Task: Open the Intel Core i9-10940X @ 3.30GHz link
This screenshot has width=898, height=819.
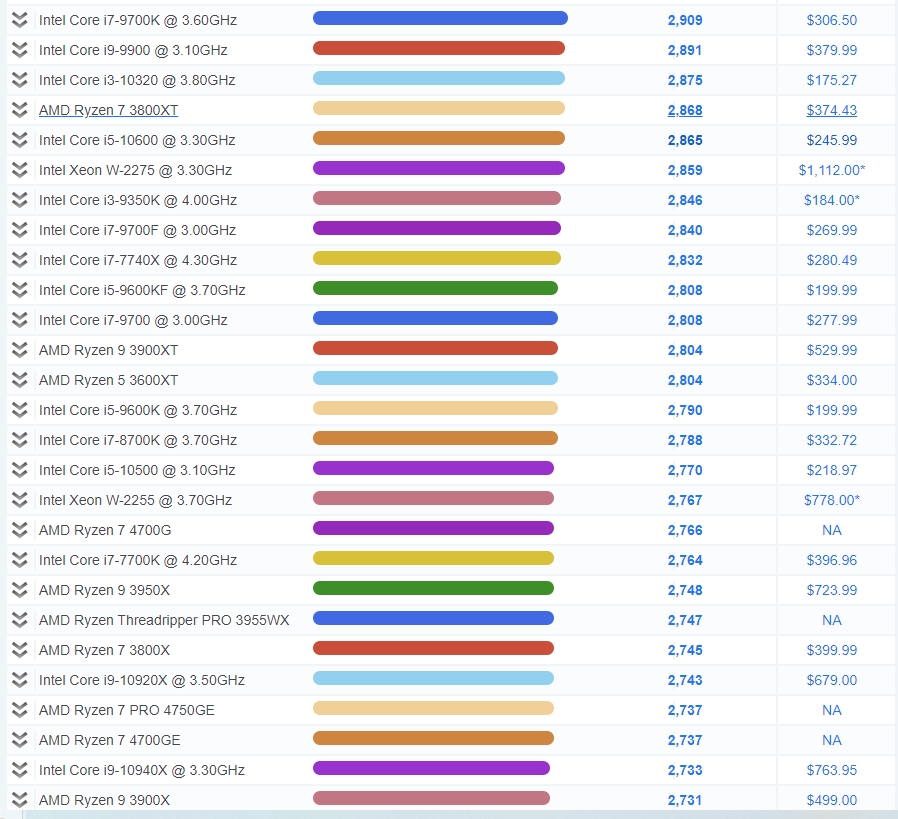Action: (141, 770)
